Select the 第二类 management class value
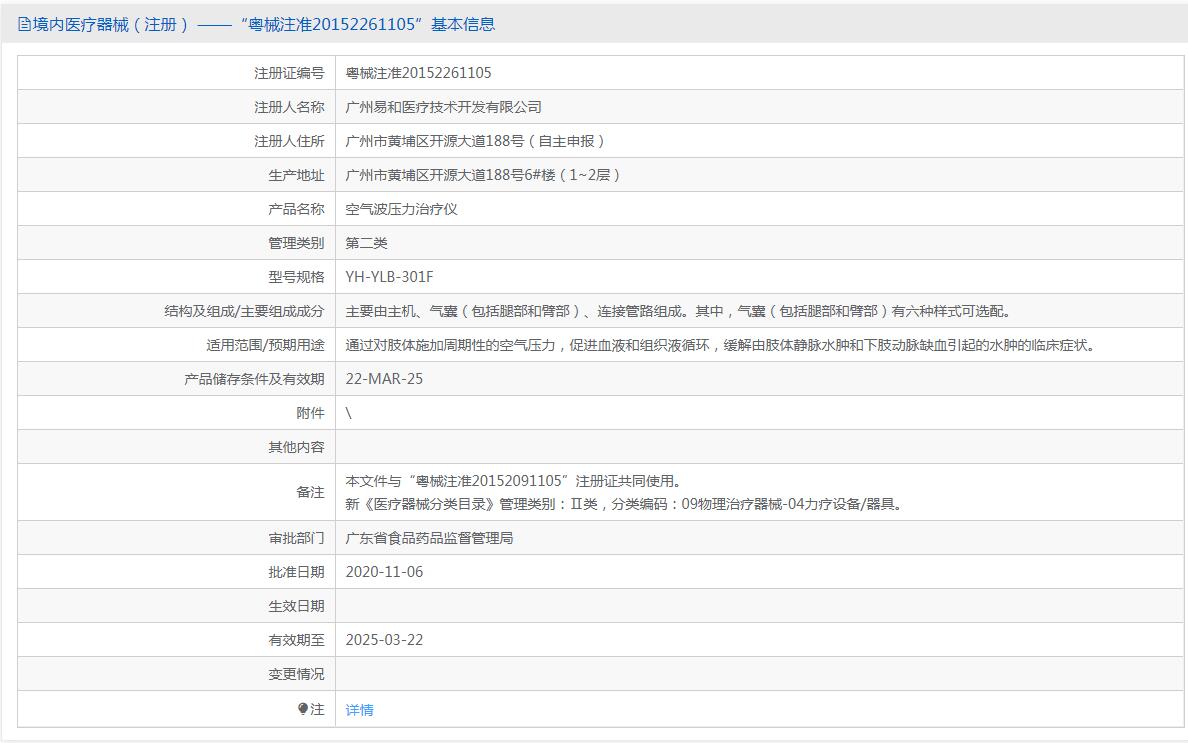Viewport: 1188px width, 743px height. [x=367, y=243]
